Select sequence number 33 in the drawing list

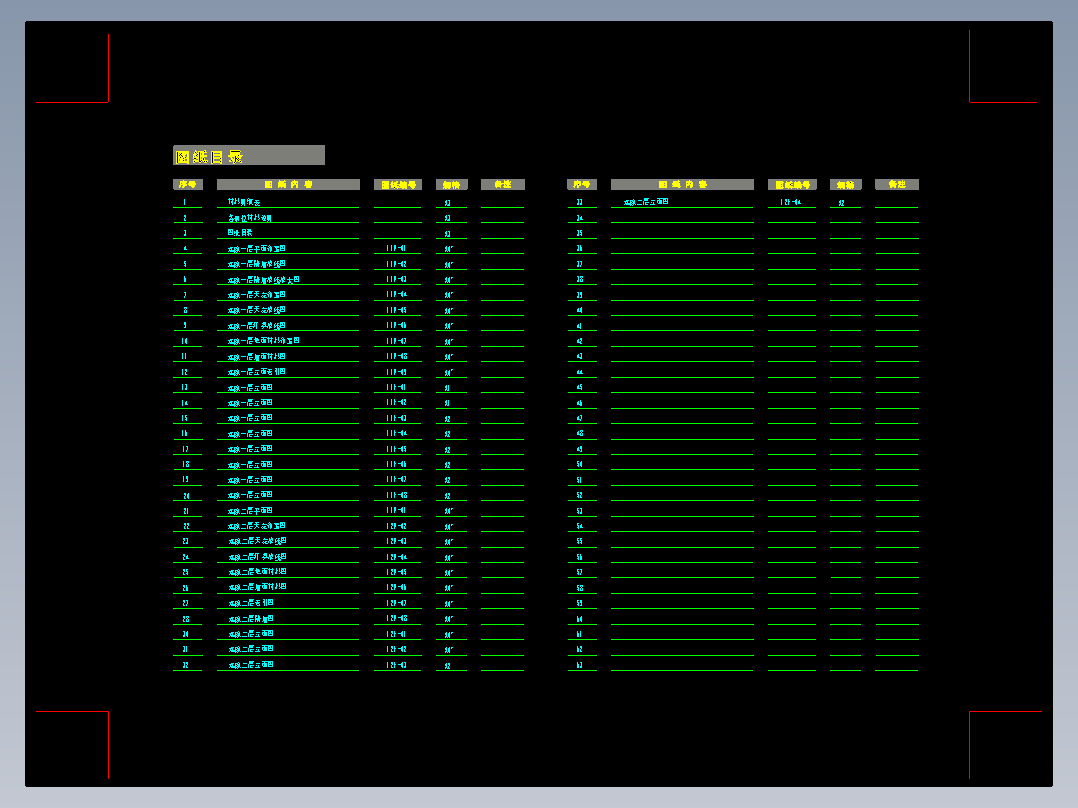pos(580,202)
